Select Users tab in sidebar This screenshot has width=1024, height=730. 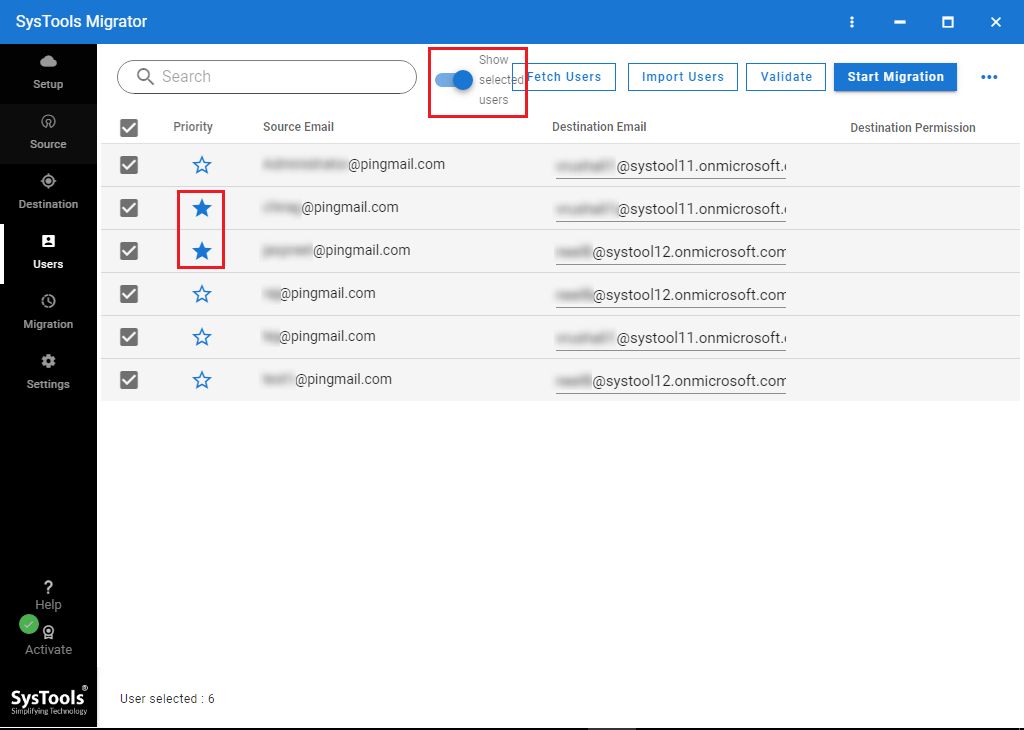point(48,253)
